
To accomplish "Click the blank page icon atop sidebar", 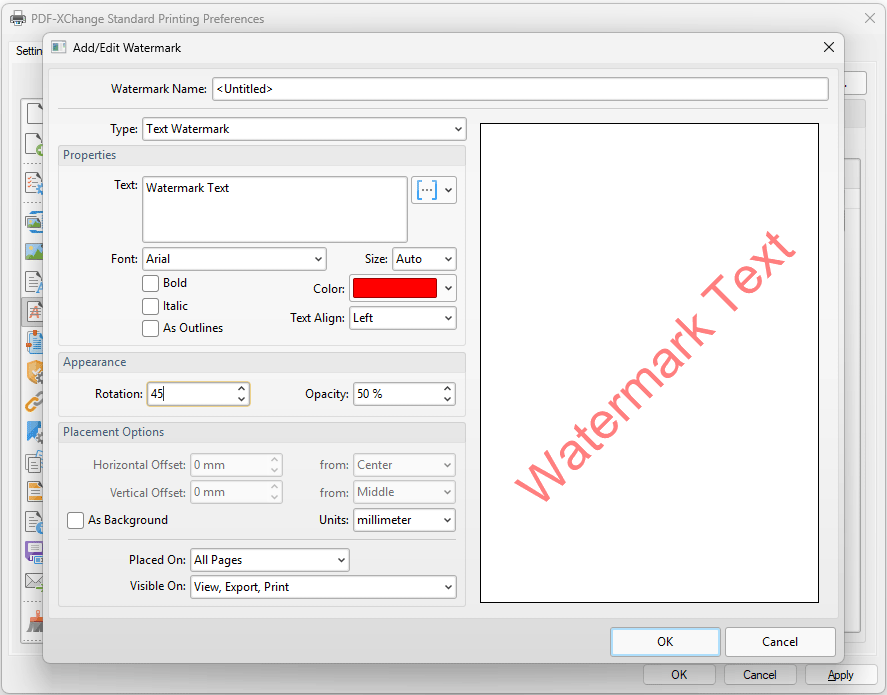I will coord(34,113).
